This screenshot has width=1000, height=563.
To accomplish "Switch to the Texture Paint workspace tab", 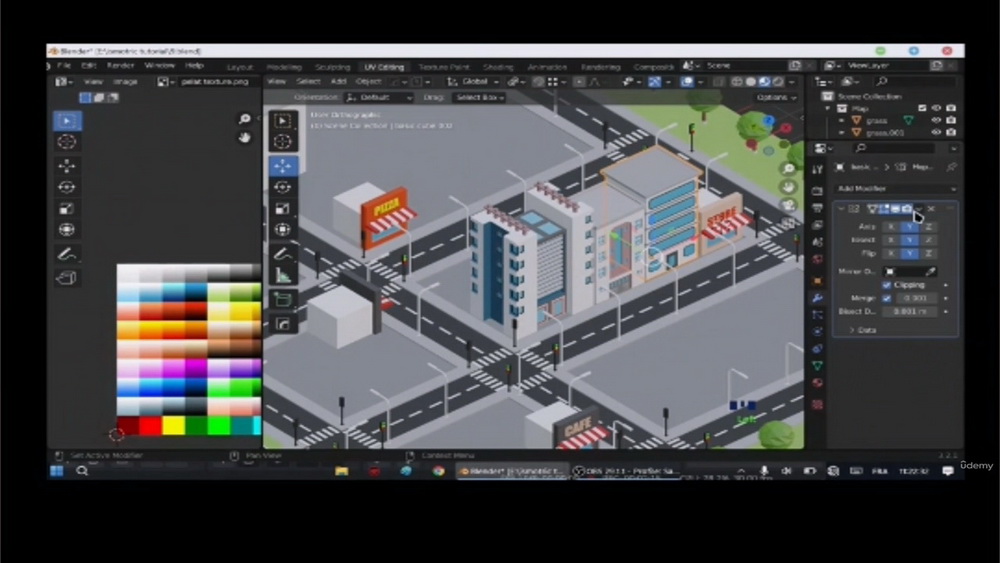I will pos(443,67).
